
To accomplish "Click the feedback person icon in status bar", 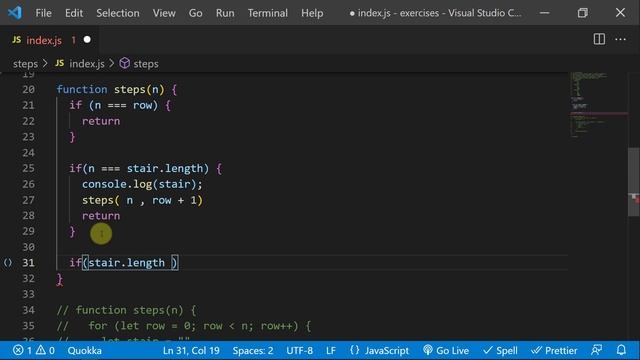I will pos(596,350).
